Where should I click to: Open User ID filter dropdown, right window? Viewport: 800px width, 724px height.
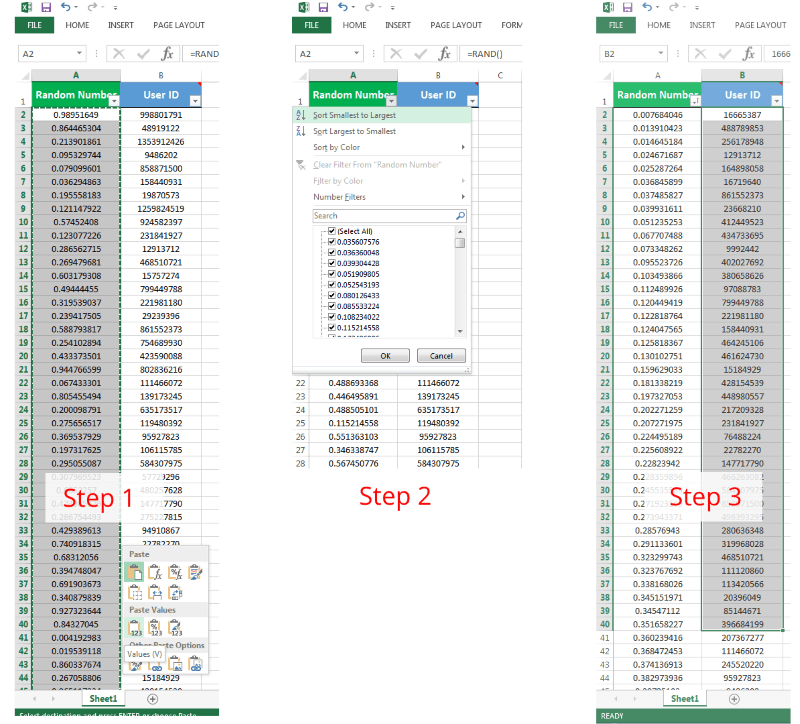coord(776,101)
